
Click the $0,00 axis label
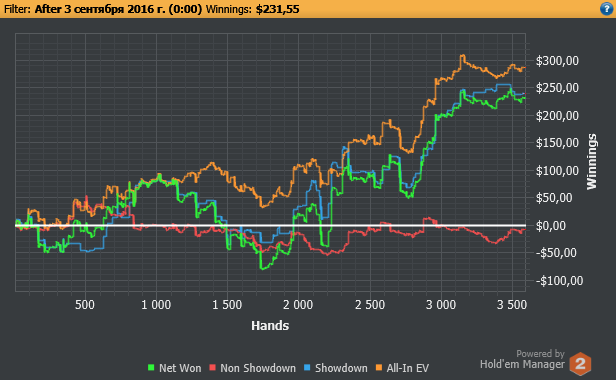click(x=551, y=226)
